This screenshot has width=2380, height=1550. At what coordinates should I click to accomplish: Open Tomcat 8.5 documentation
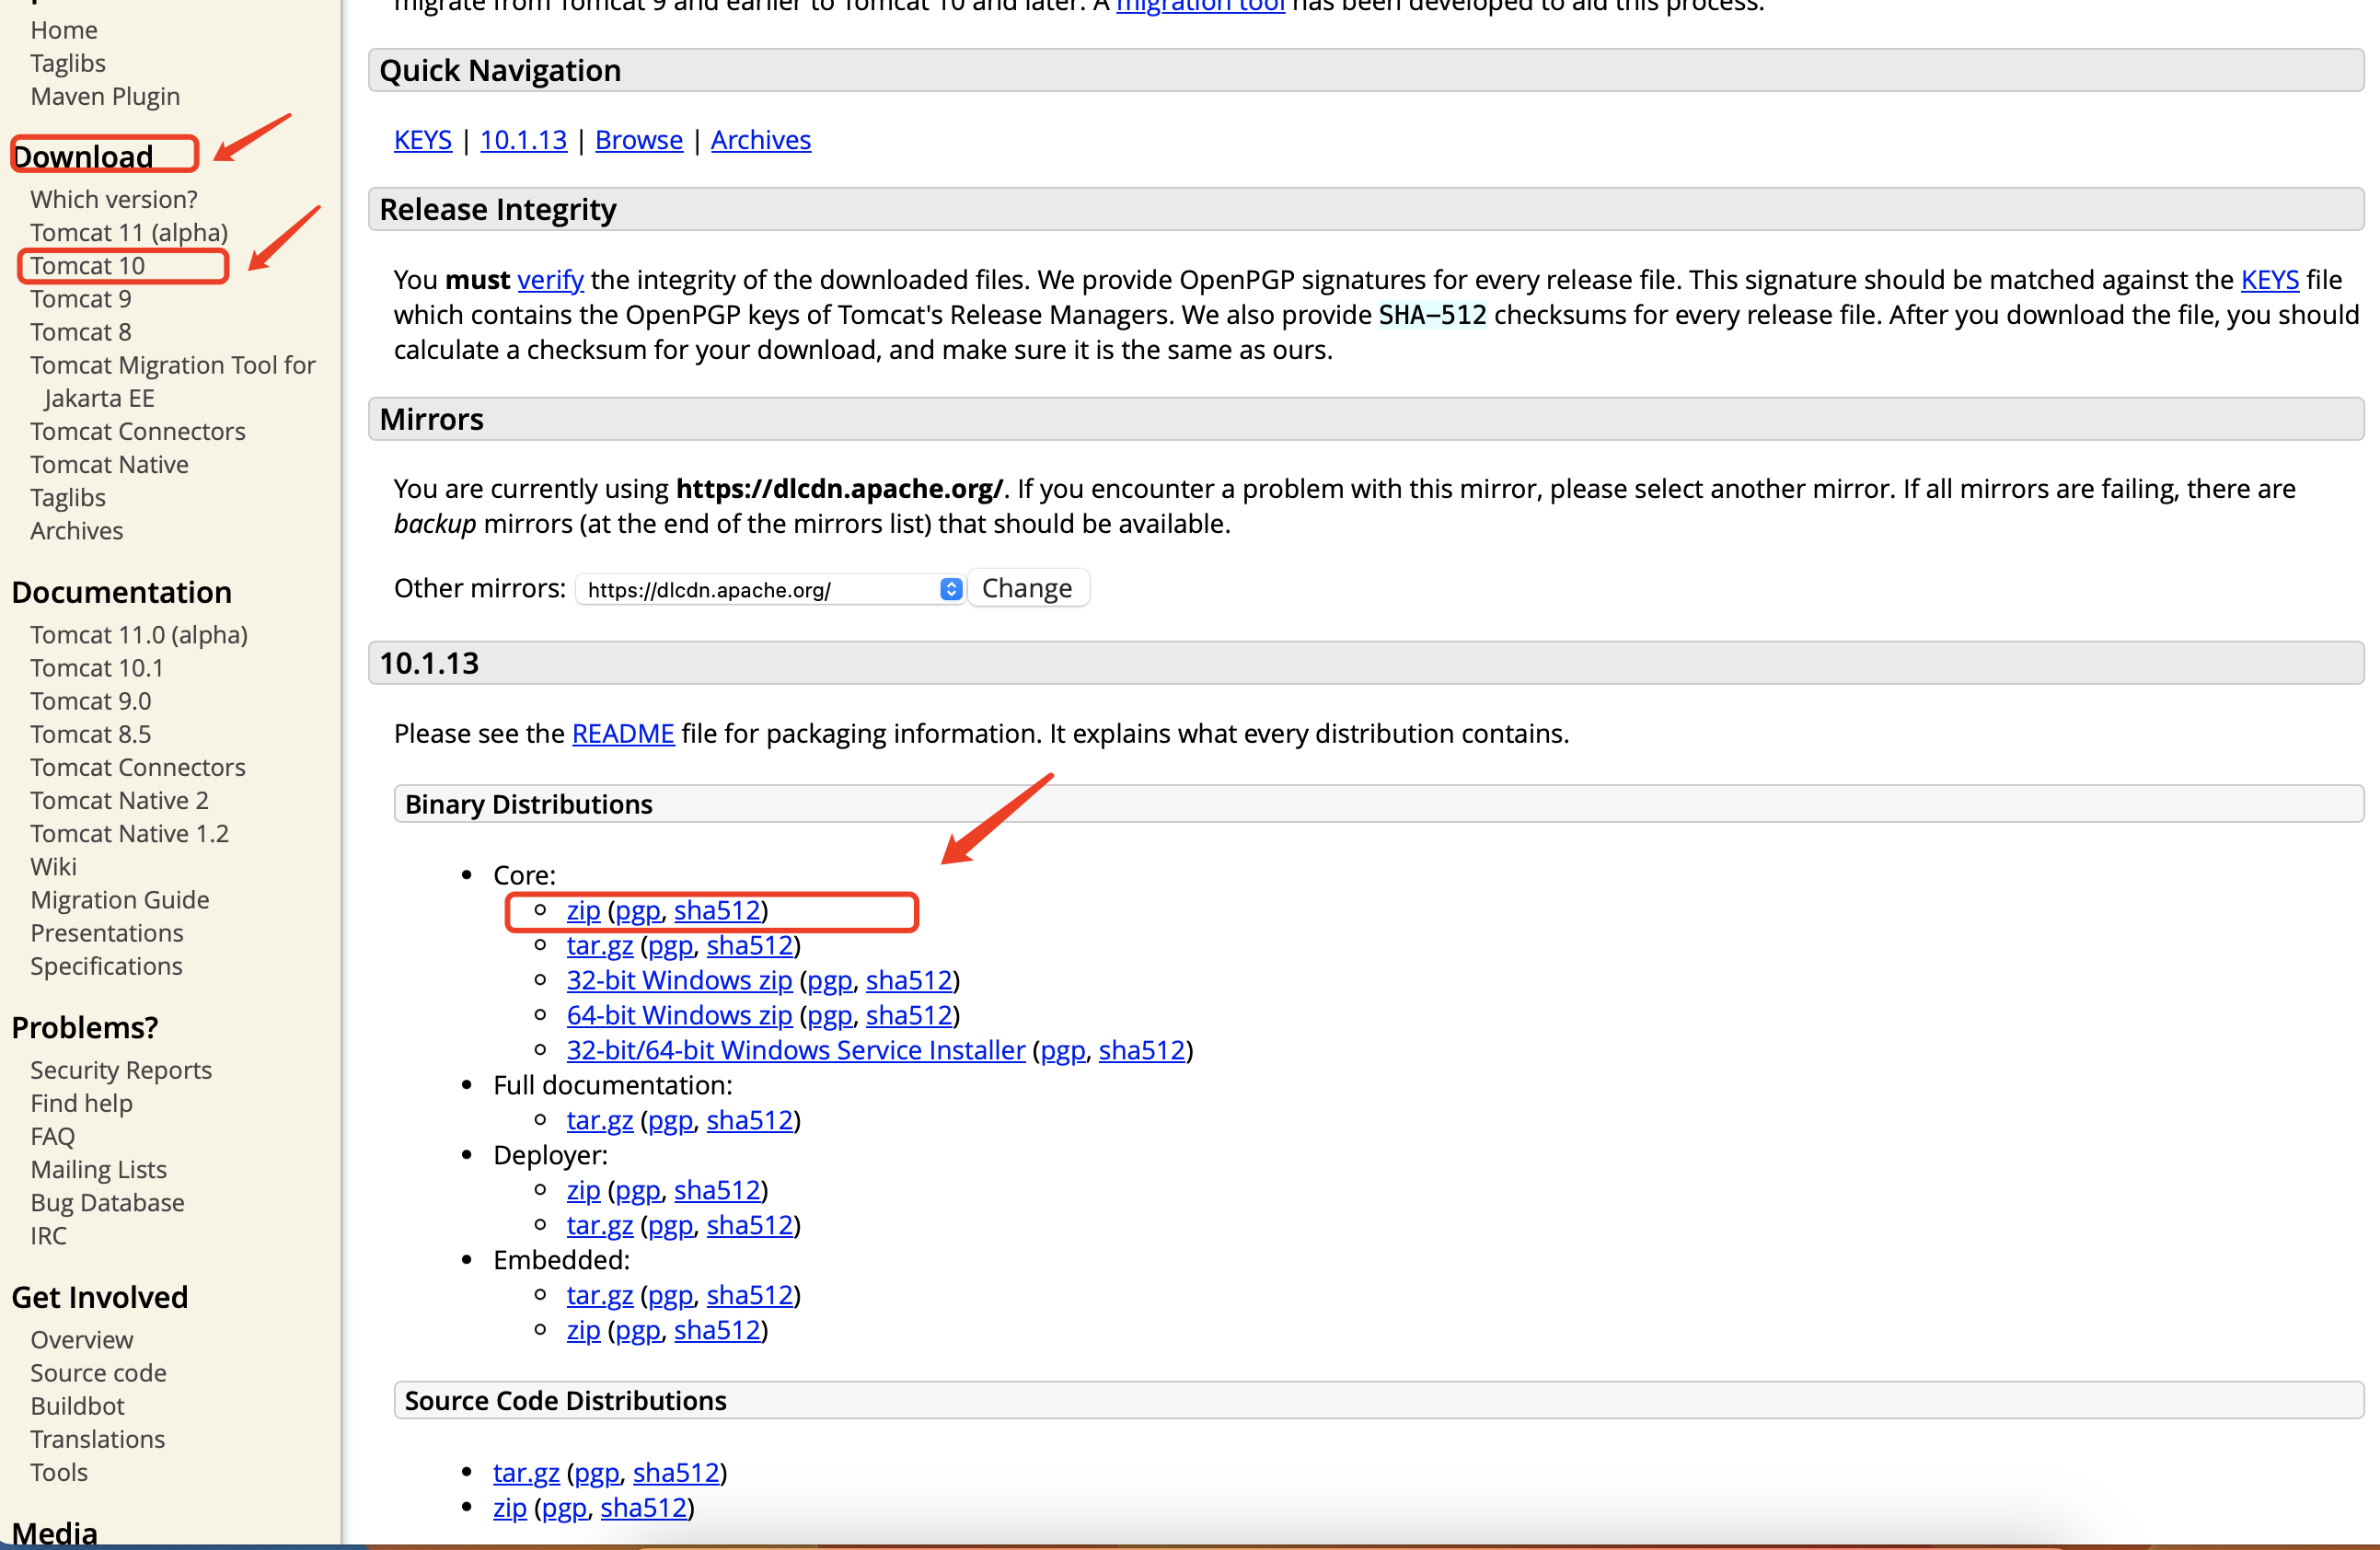tap(91, 734)
